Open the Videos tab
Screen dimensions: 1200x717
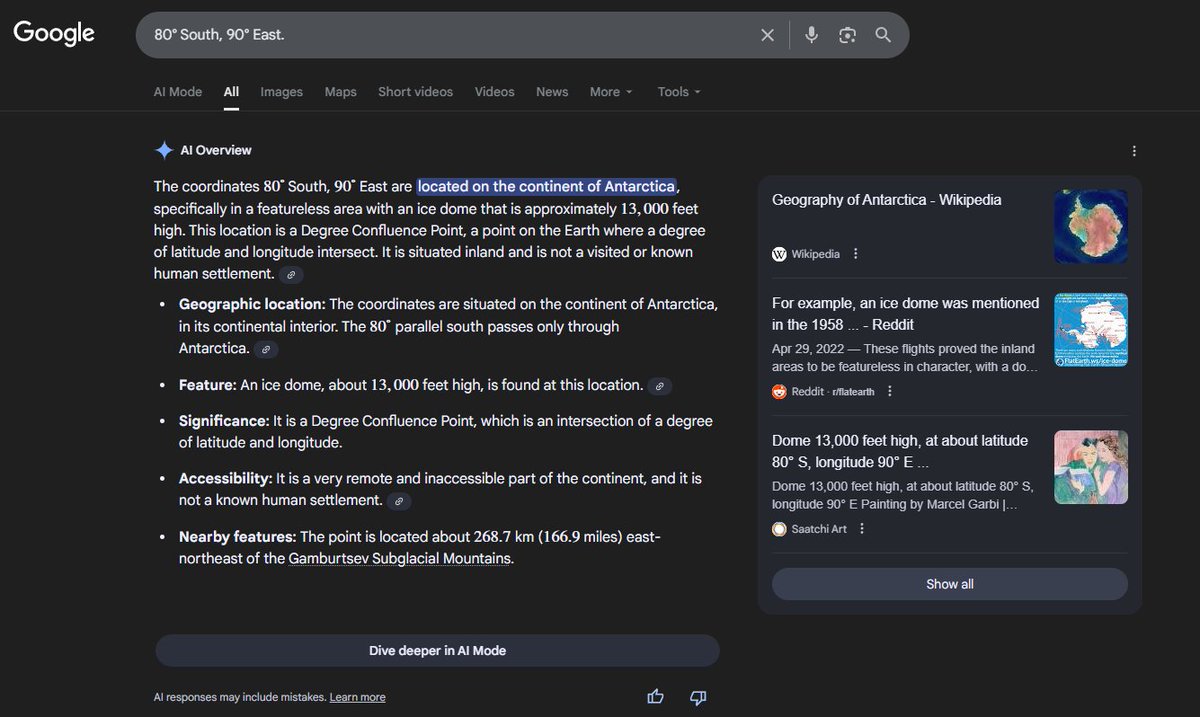tap(494, 92)
